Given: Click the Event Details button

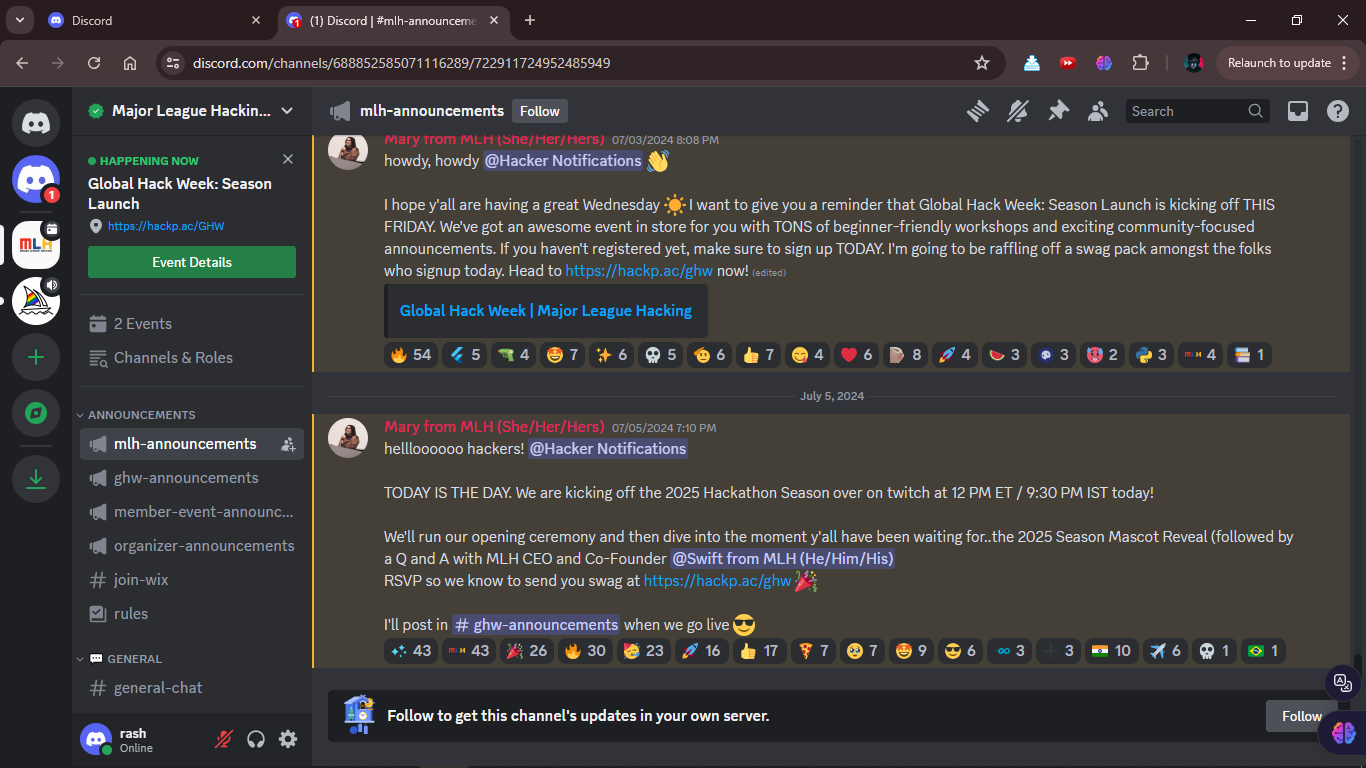Looking at the screenshot, I should coord(192,262).
